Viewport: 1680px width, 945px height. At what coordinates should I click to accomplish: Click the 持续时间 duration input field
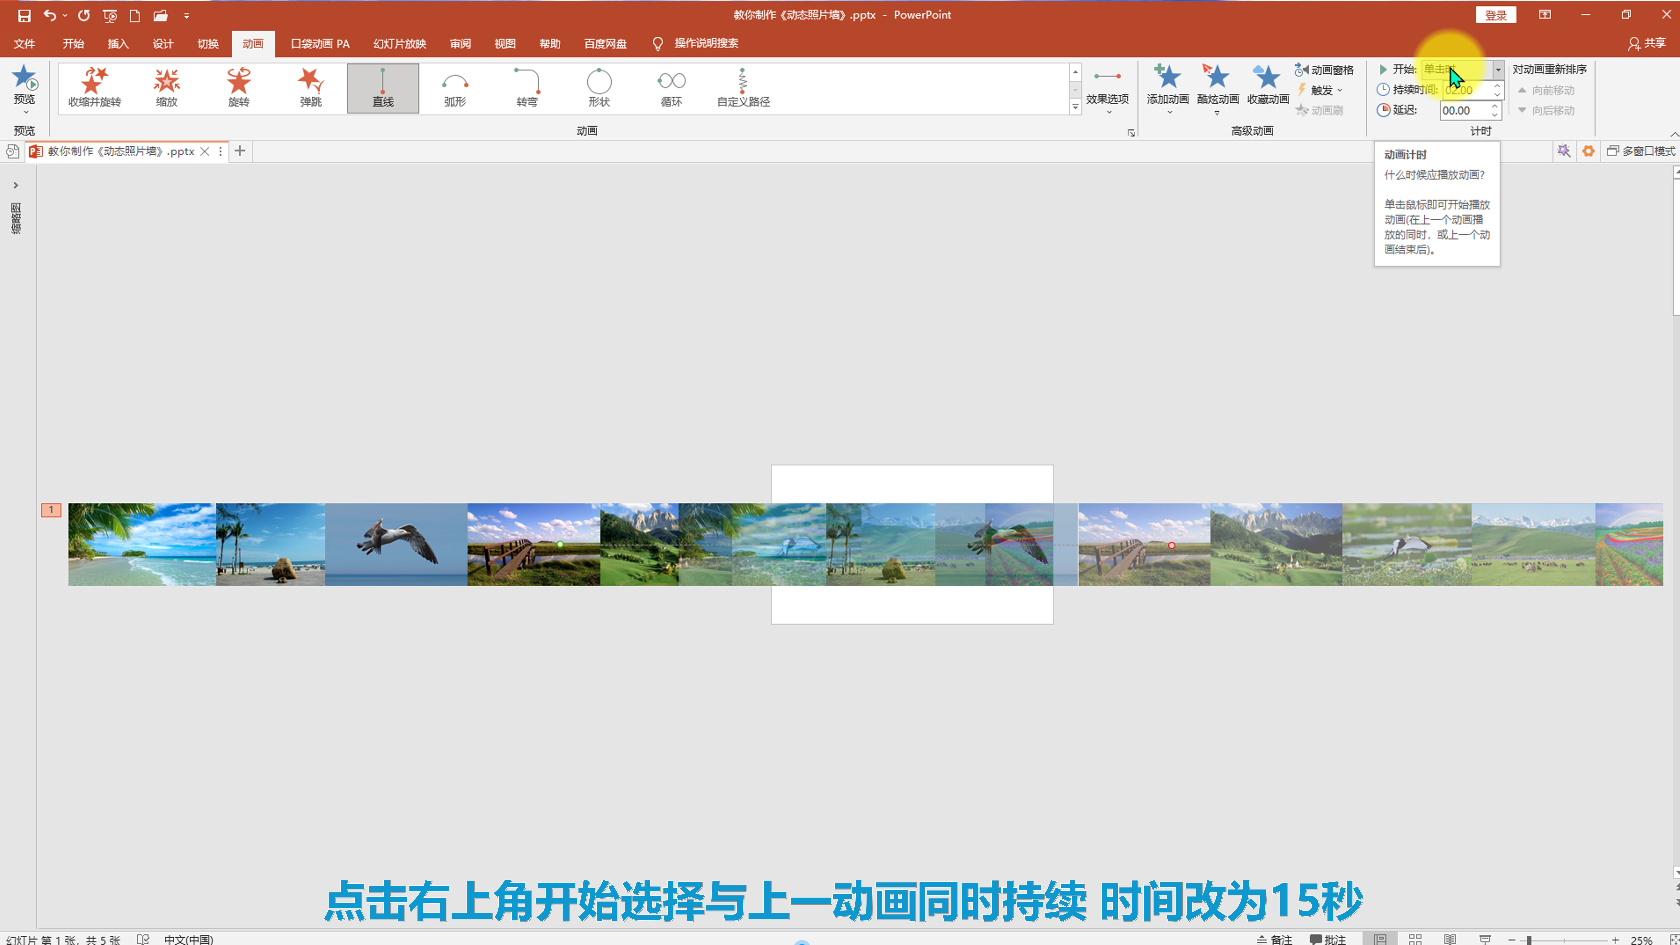click(x=1466, y=90)
